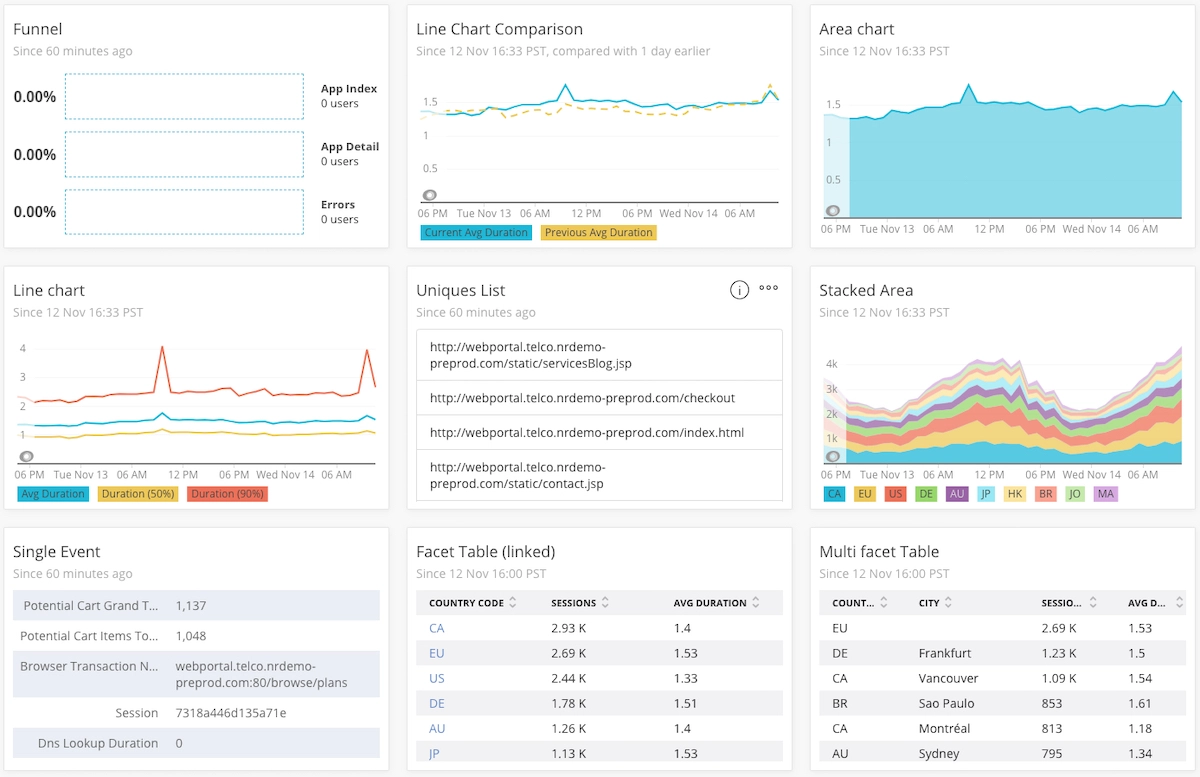Click the Single Event widget title
Viewport: 1200px width, 777px height.
coord(57,551)
